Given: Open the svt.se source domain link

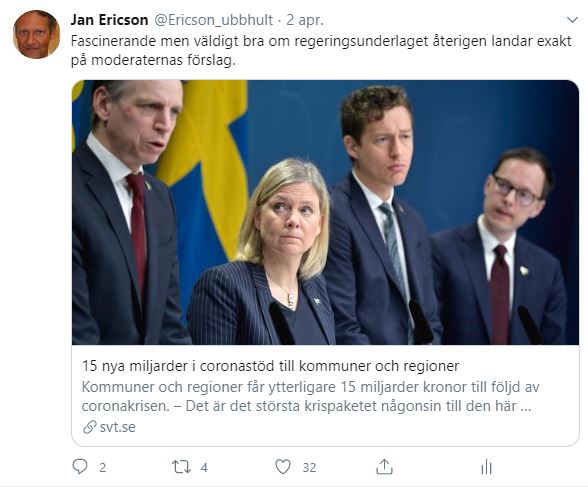Looking at the screenshot, I should click(118, 427).
